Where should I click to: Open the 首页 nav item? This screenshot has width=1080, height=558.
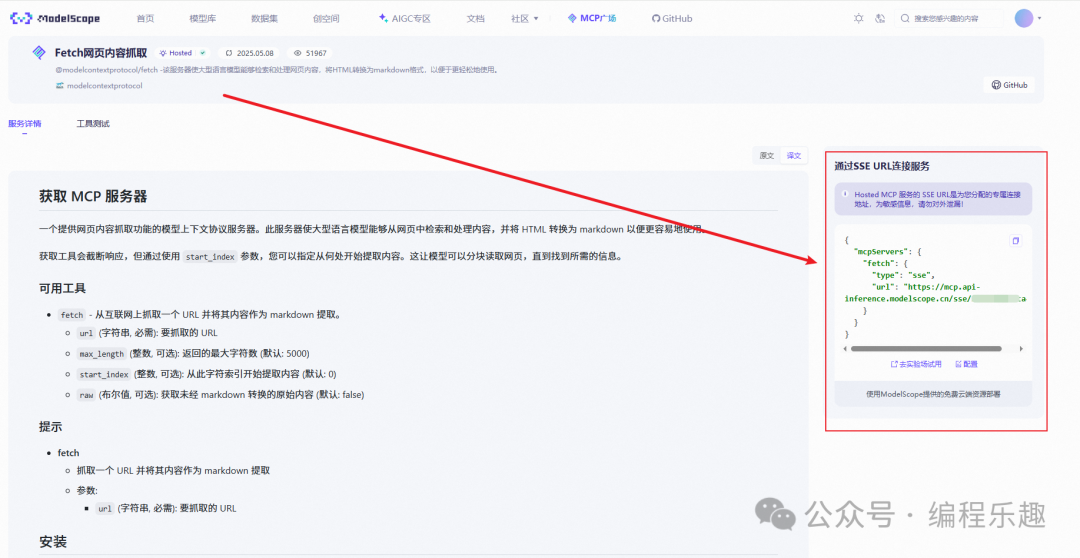click(x=145, y=19)
